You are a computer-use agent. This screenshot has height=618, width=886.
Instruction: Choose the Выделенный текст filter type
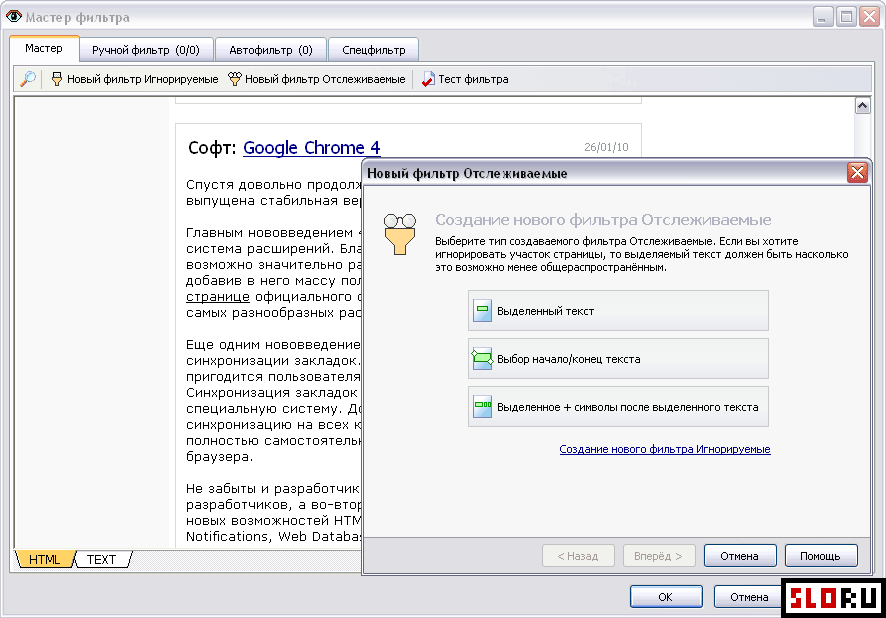pos(618,311)
